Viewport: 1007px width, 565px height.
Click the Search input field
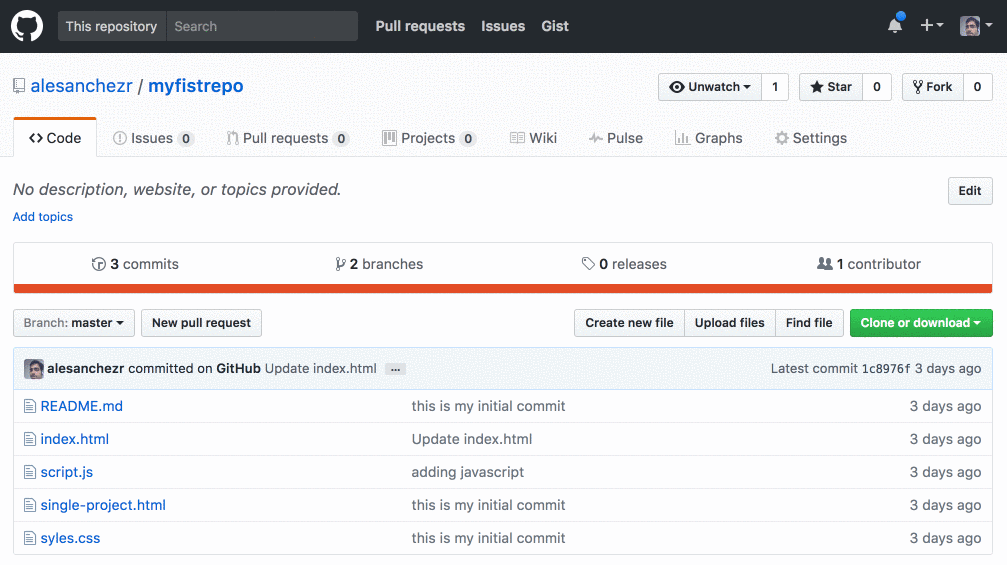(x=262, y=26)
